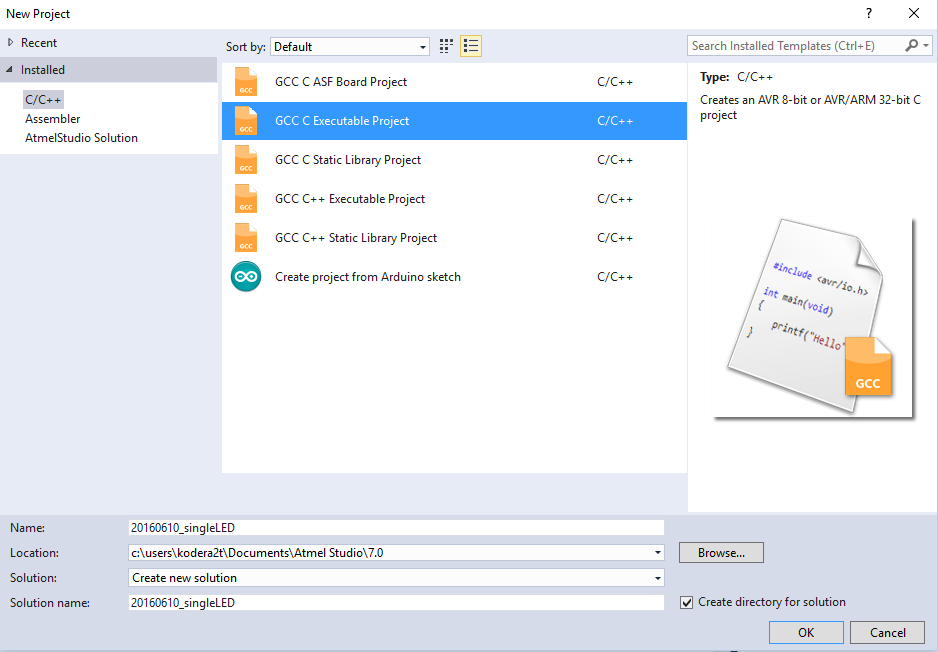Click the Browse button
Screen dimensions: 938x652
[721, 553]
